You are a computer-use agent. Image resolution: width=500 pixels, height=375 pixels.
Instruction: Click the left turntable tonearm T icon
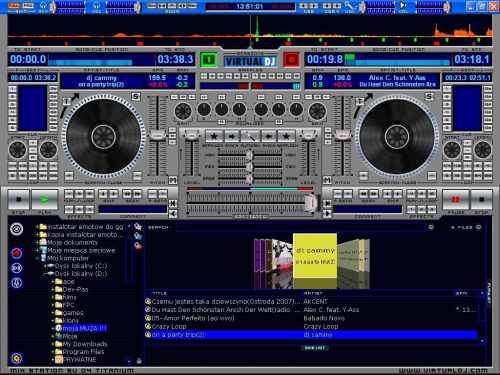pos(66,101)
